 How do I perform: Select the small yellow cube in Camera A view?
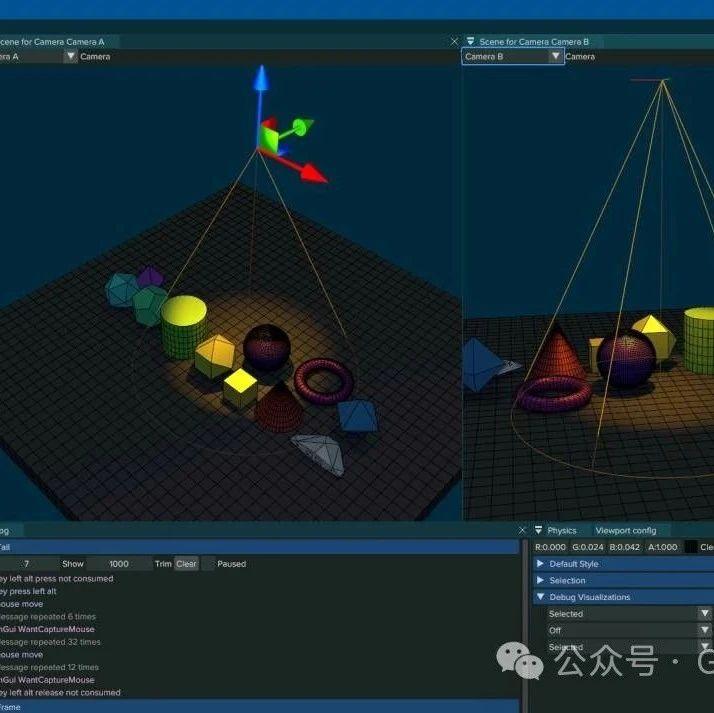point(240,388)
